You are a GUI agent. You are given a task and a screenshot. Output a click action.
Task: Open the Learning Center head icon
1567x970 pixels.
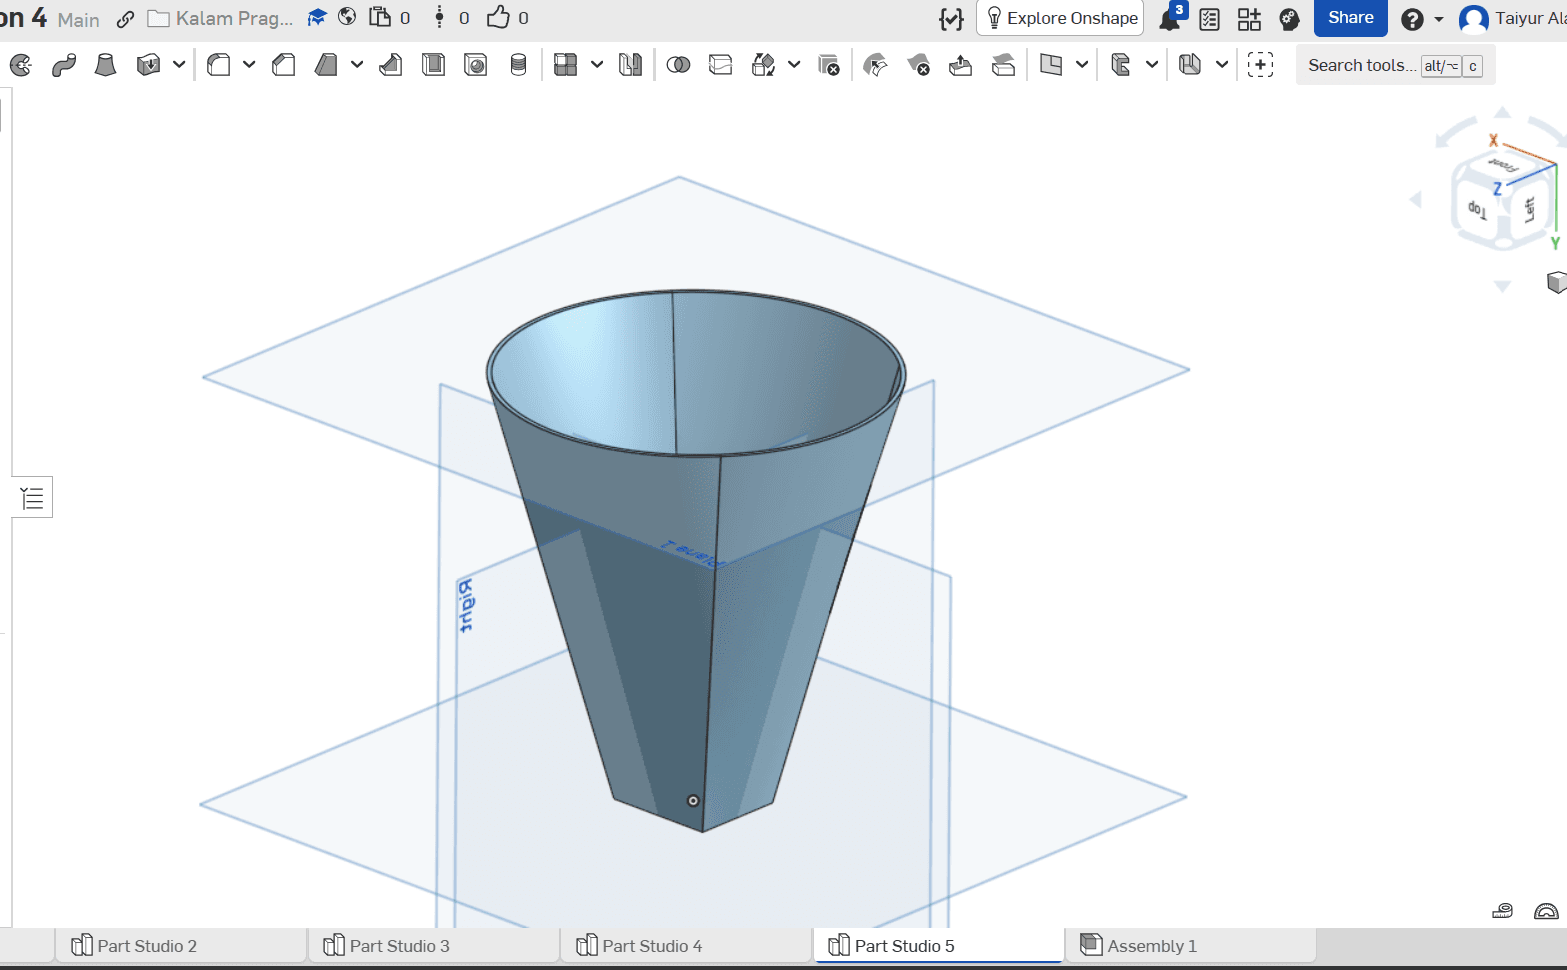click(1289, 18)
